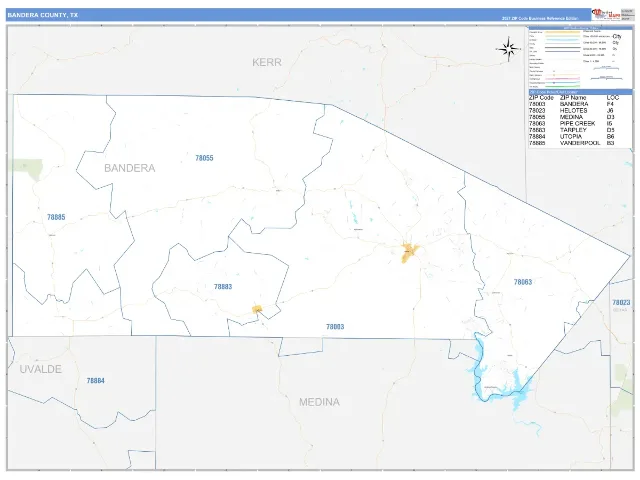Click the publisher logo in the title bar
Image resolution: width=640 pixels, height=480 pixels.
pyautogui.click(x=606, y=15)
